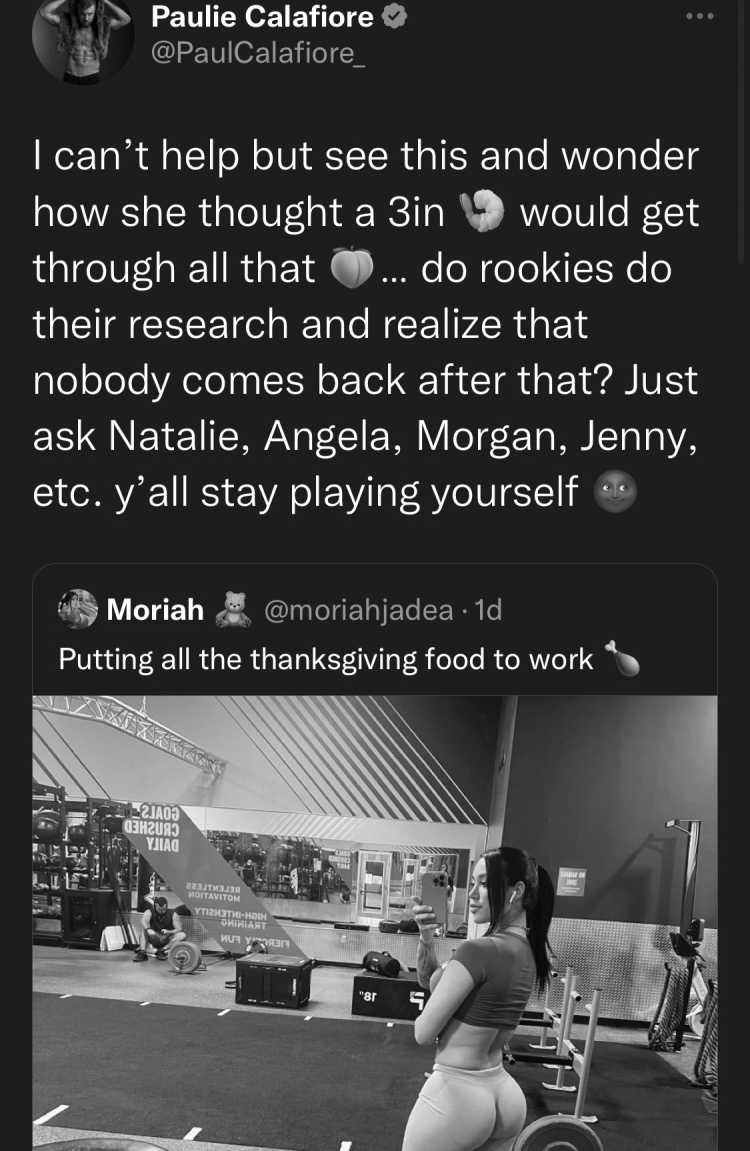Click the phone held in the gym photo
The width and height of the screenshot is (750, 1151).
tap(434, 895)
